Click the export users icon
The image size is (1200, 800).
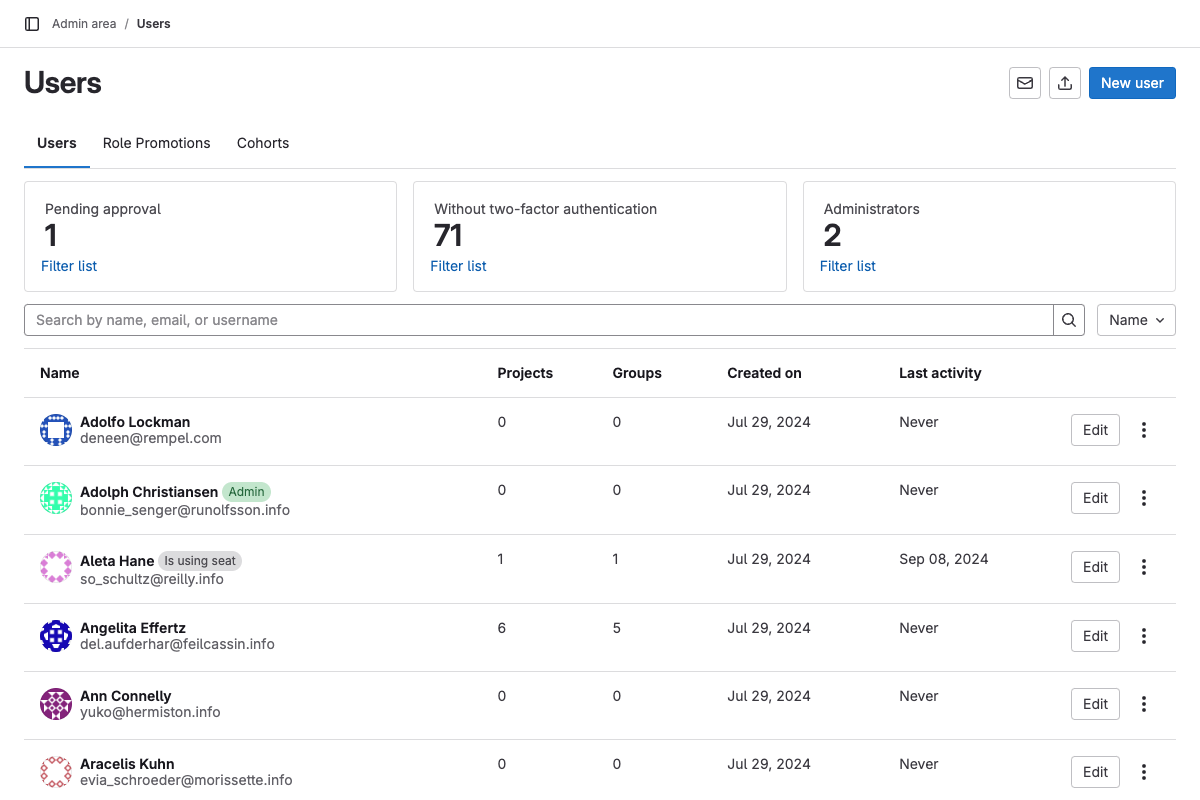1064,83
